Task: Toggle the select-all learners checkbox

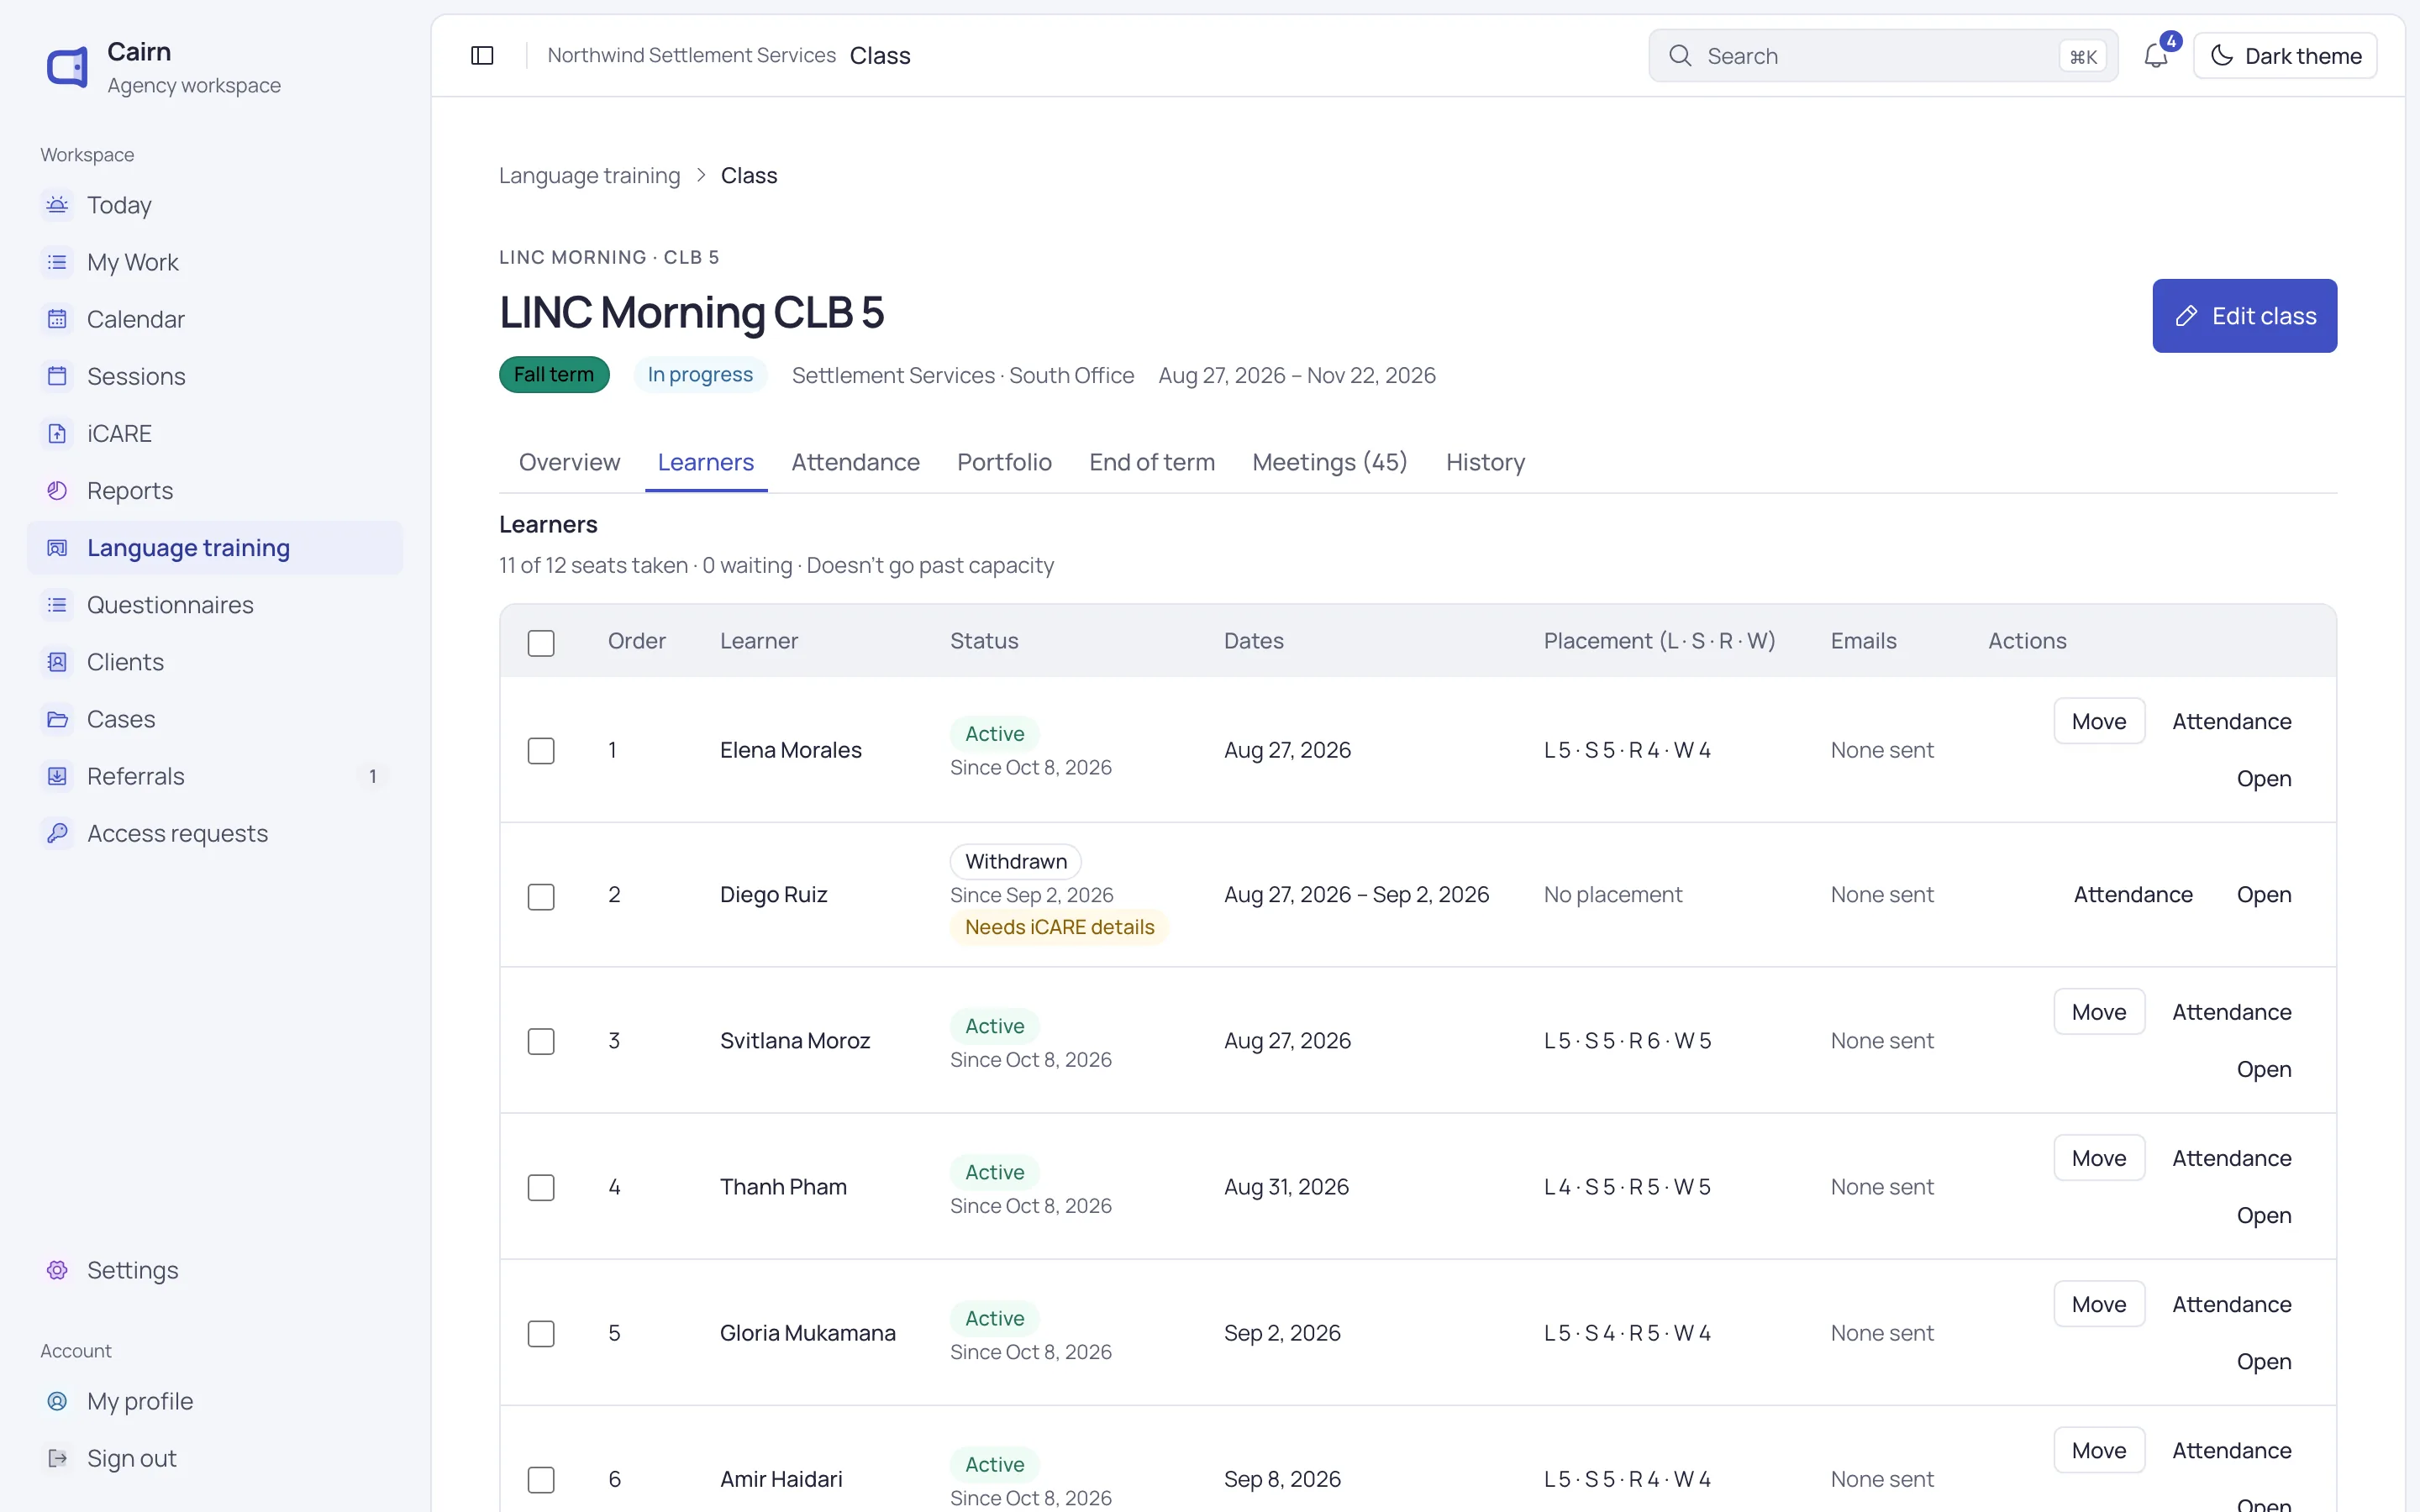Action: point(541,643)
